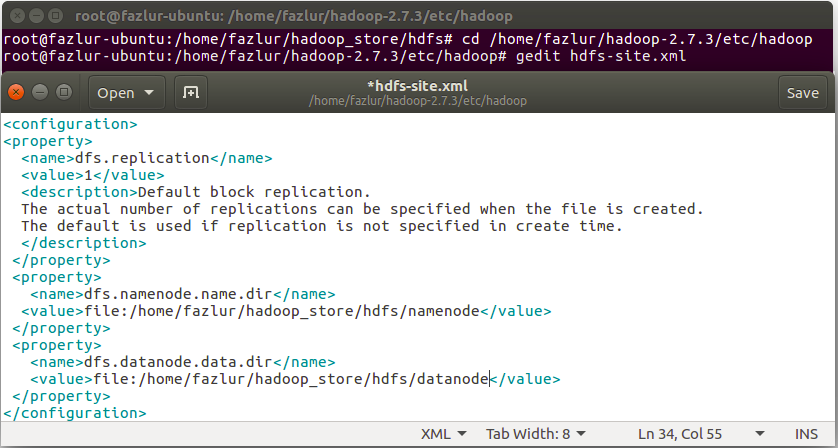This screenshot has height=448, width=838.
Task: Click the dfs.datanode.data.dir name line
Action: tap(182, 362)
